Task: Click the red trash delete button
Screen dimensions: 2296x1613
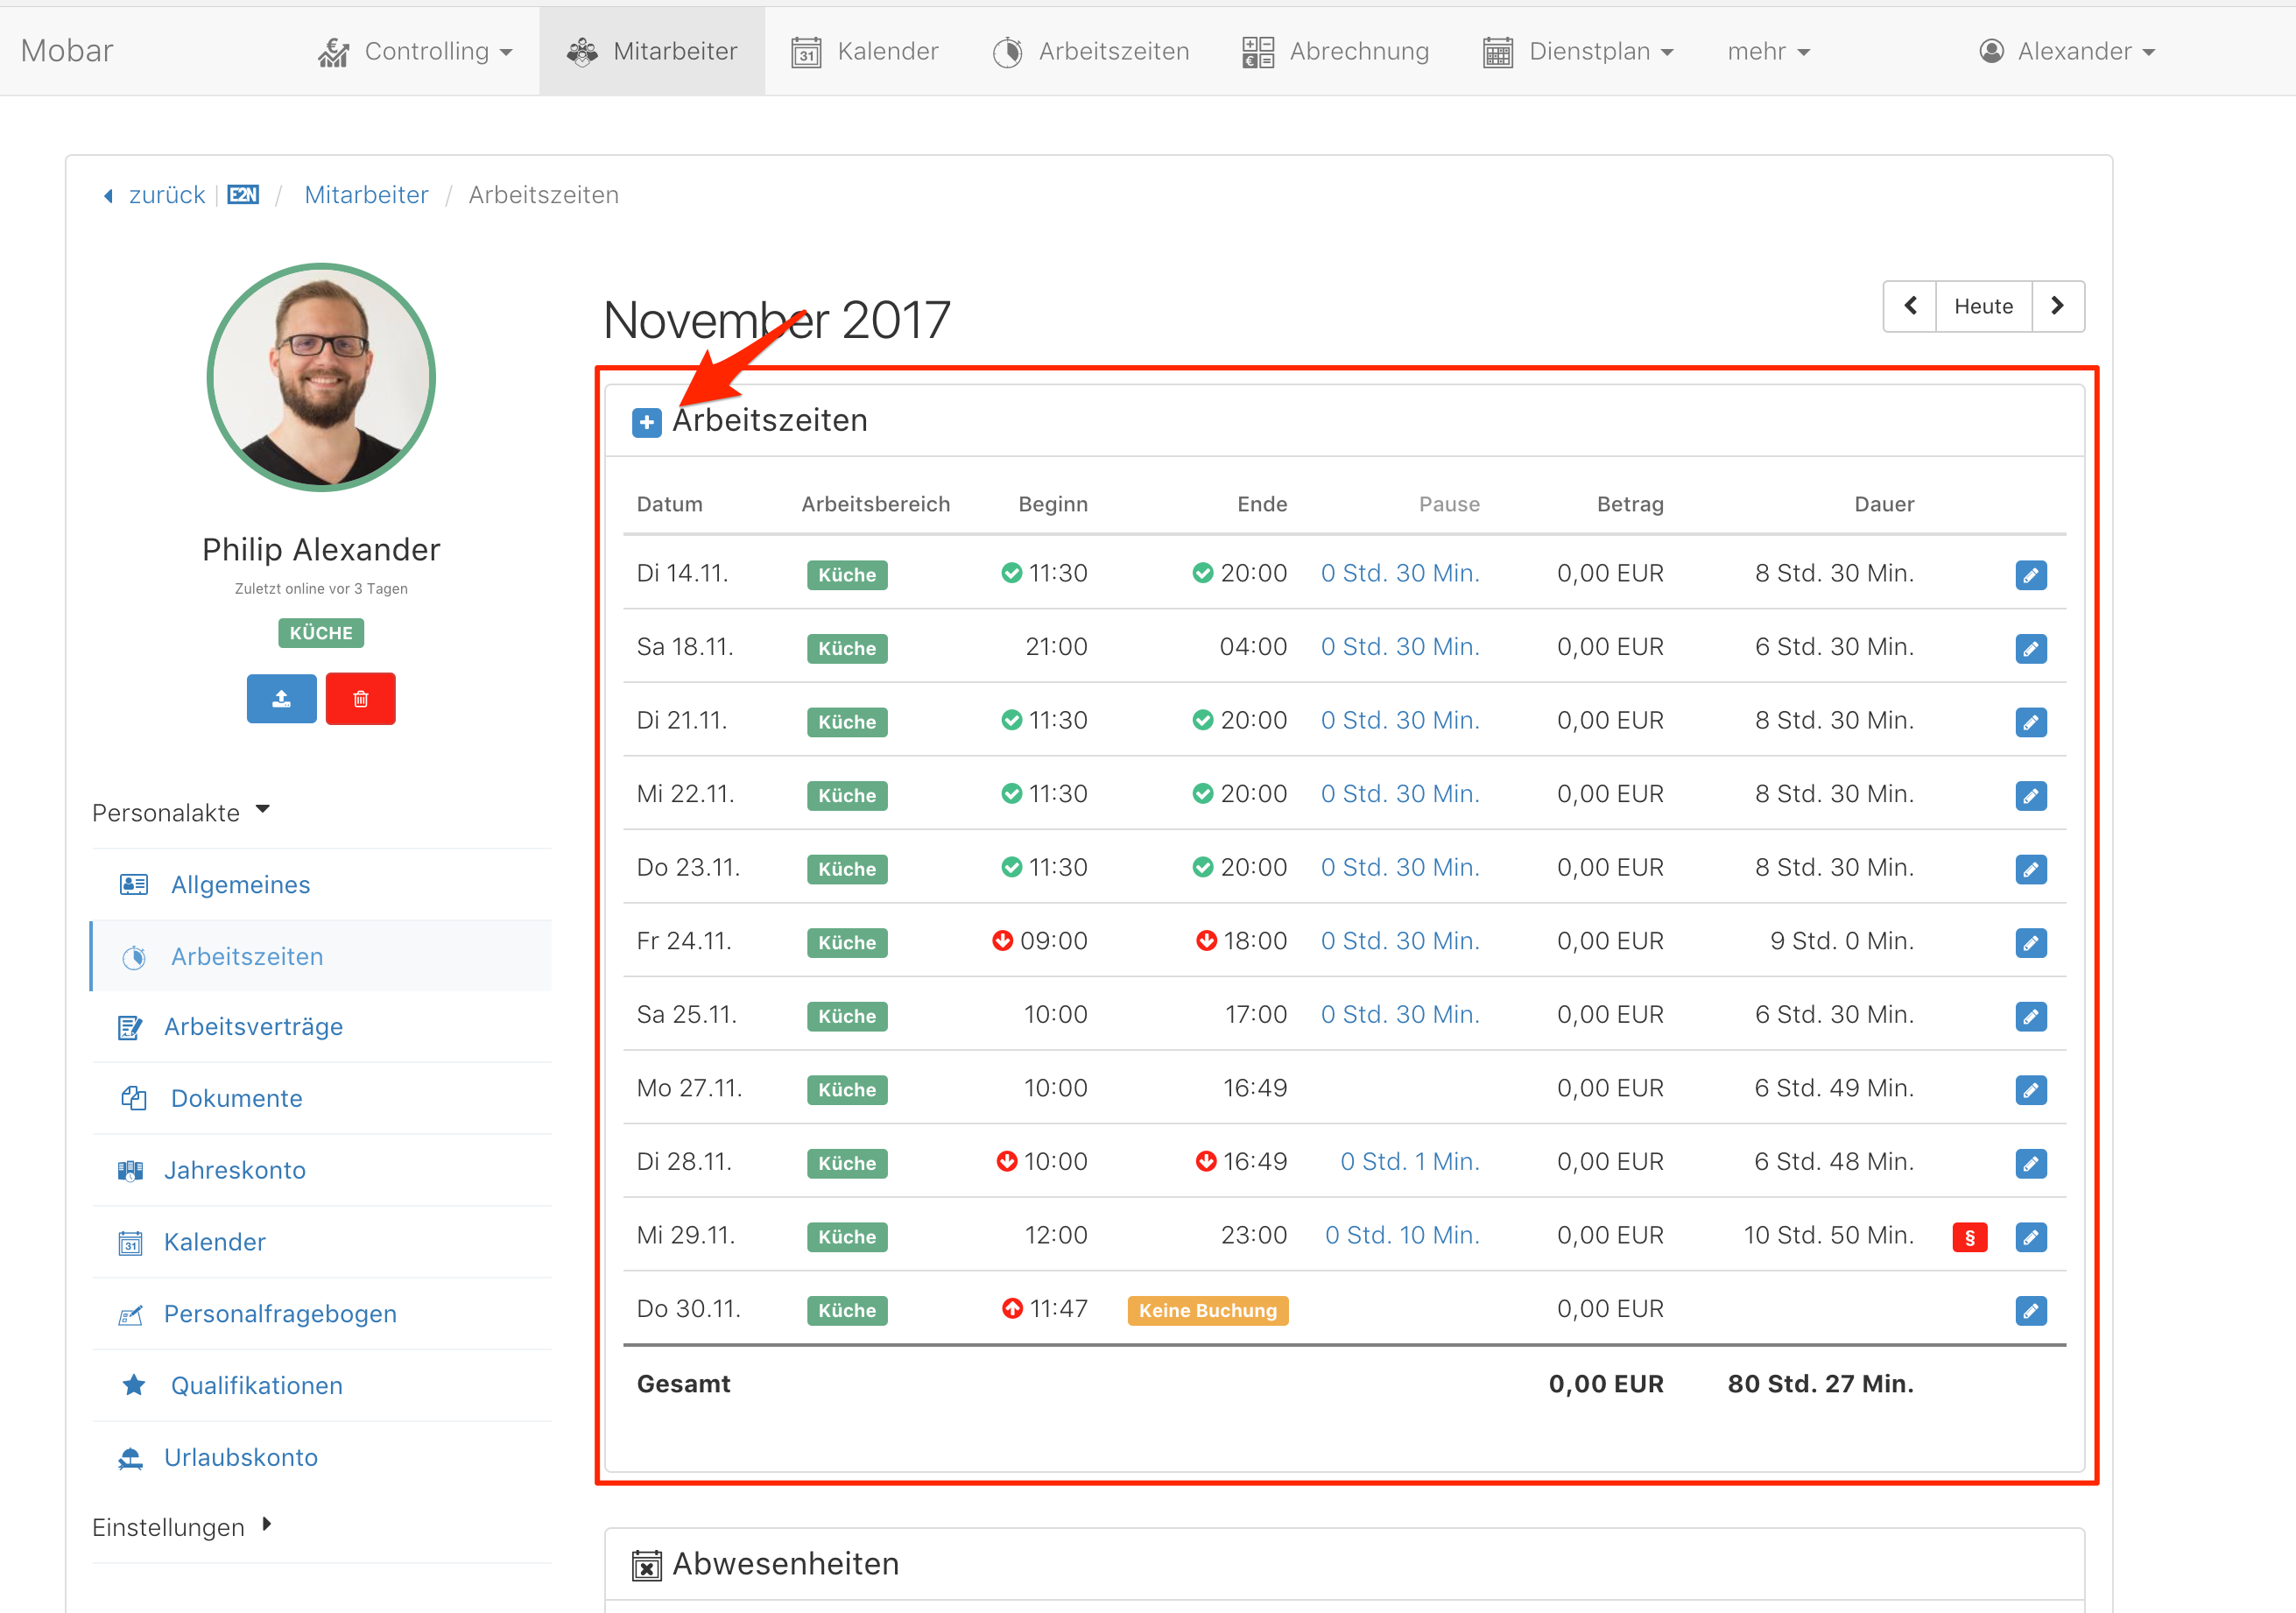Action: click(x=360, y=698)
